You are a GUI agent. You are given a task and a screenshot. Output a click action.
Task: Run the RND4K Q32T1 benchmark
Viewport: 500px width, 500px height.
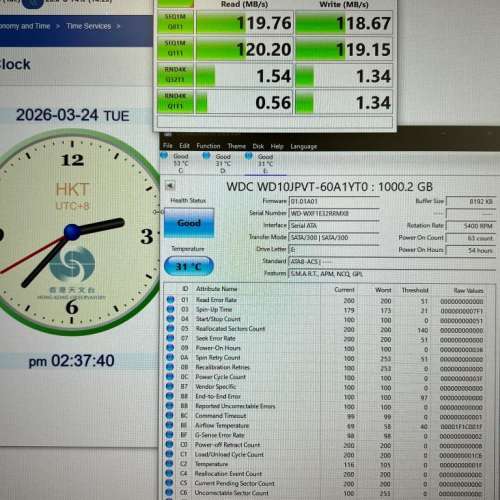pyautogui.click(x=175, y=75)
